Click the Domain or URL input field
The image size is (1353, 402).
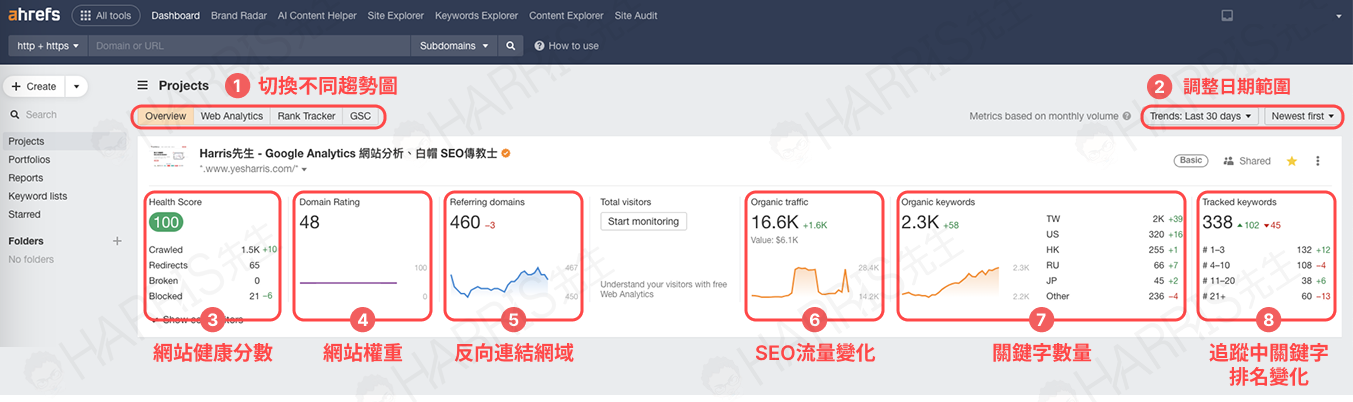250,46
